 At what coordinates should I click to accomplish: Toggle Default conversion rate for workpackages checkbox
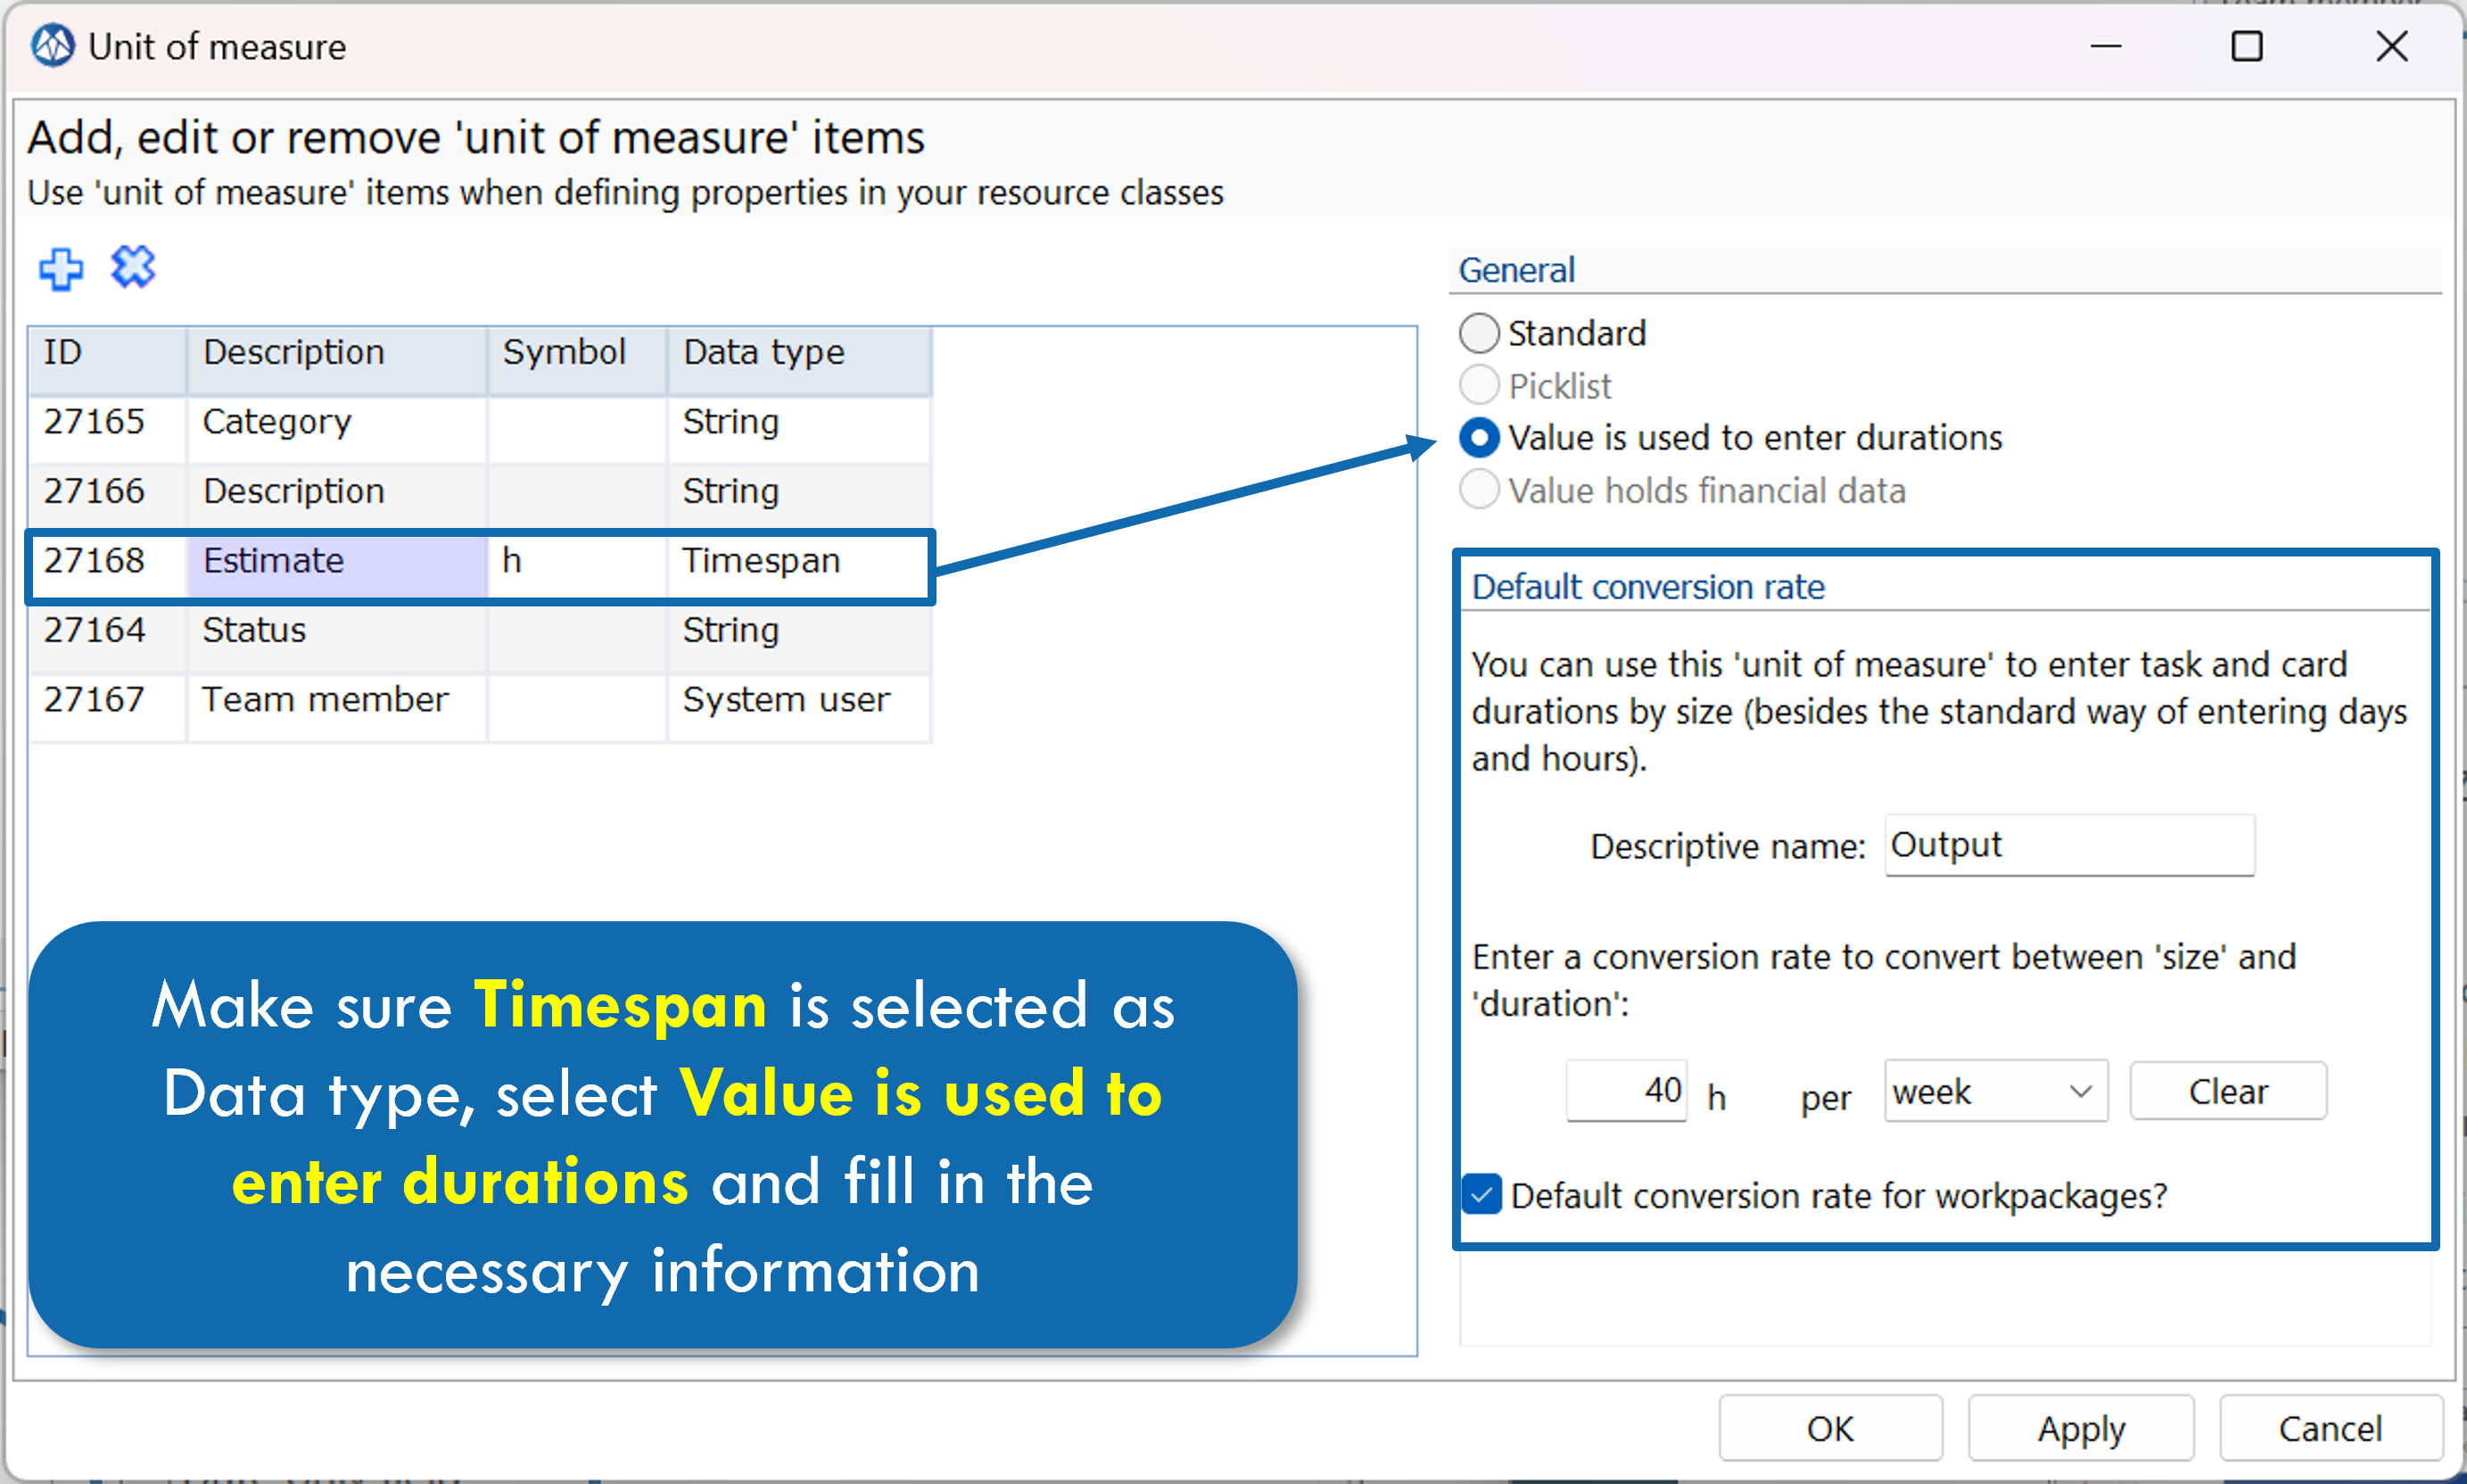coord(1482,1194)
